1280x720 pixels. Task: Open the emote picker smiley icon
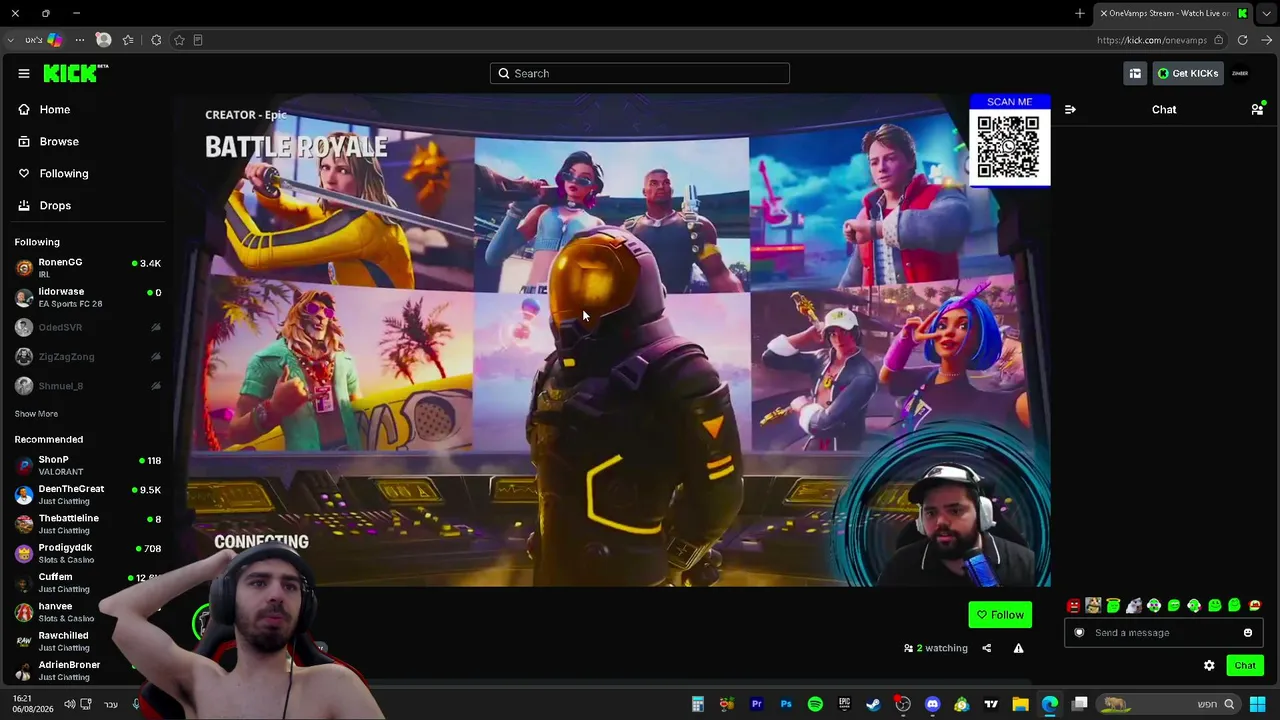pos(1248,633)
